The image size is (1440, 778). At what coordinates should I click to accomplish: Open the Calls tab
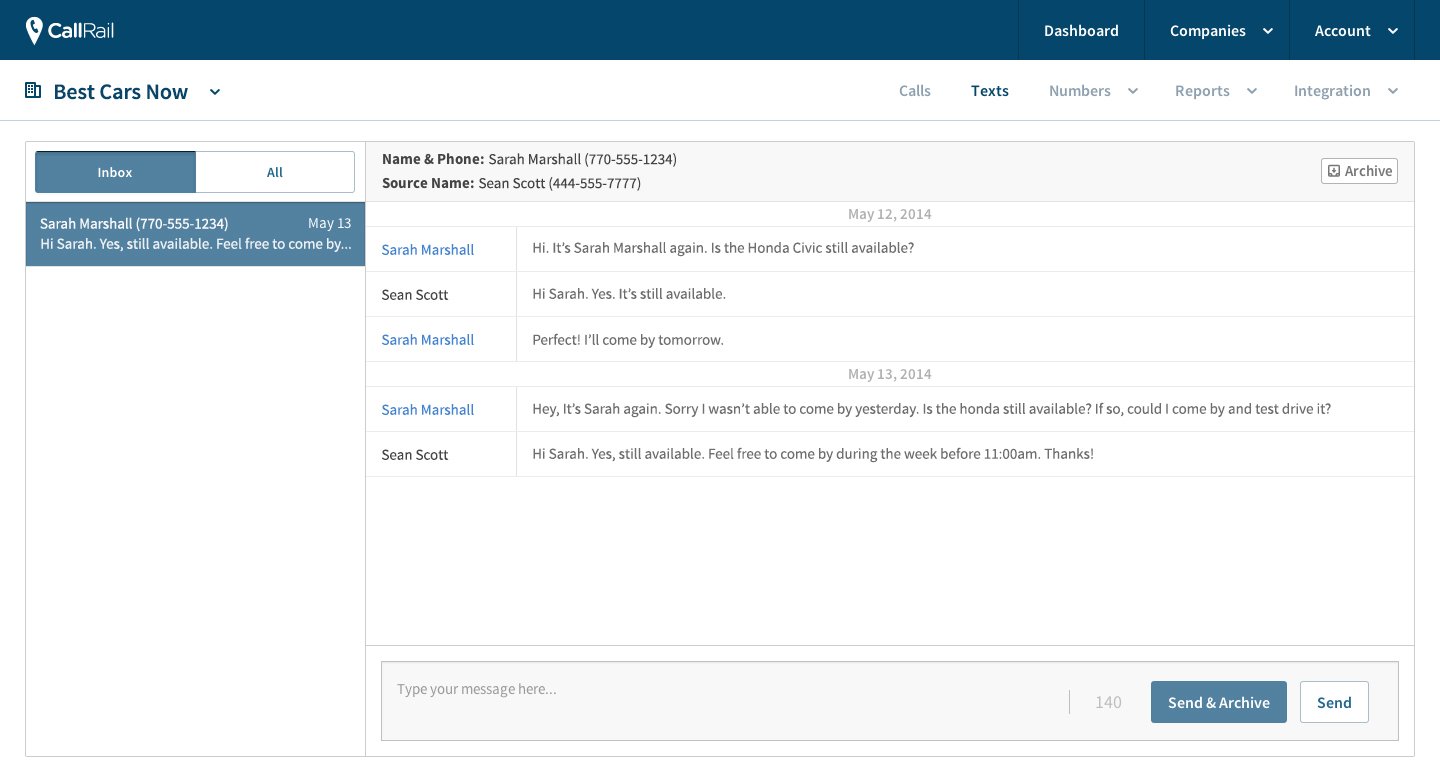click(914, 91)
